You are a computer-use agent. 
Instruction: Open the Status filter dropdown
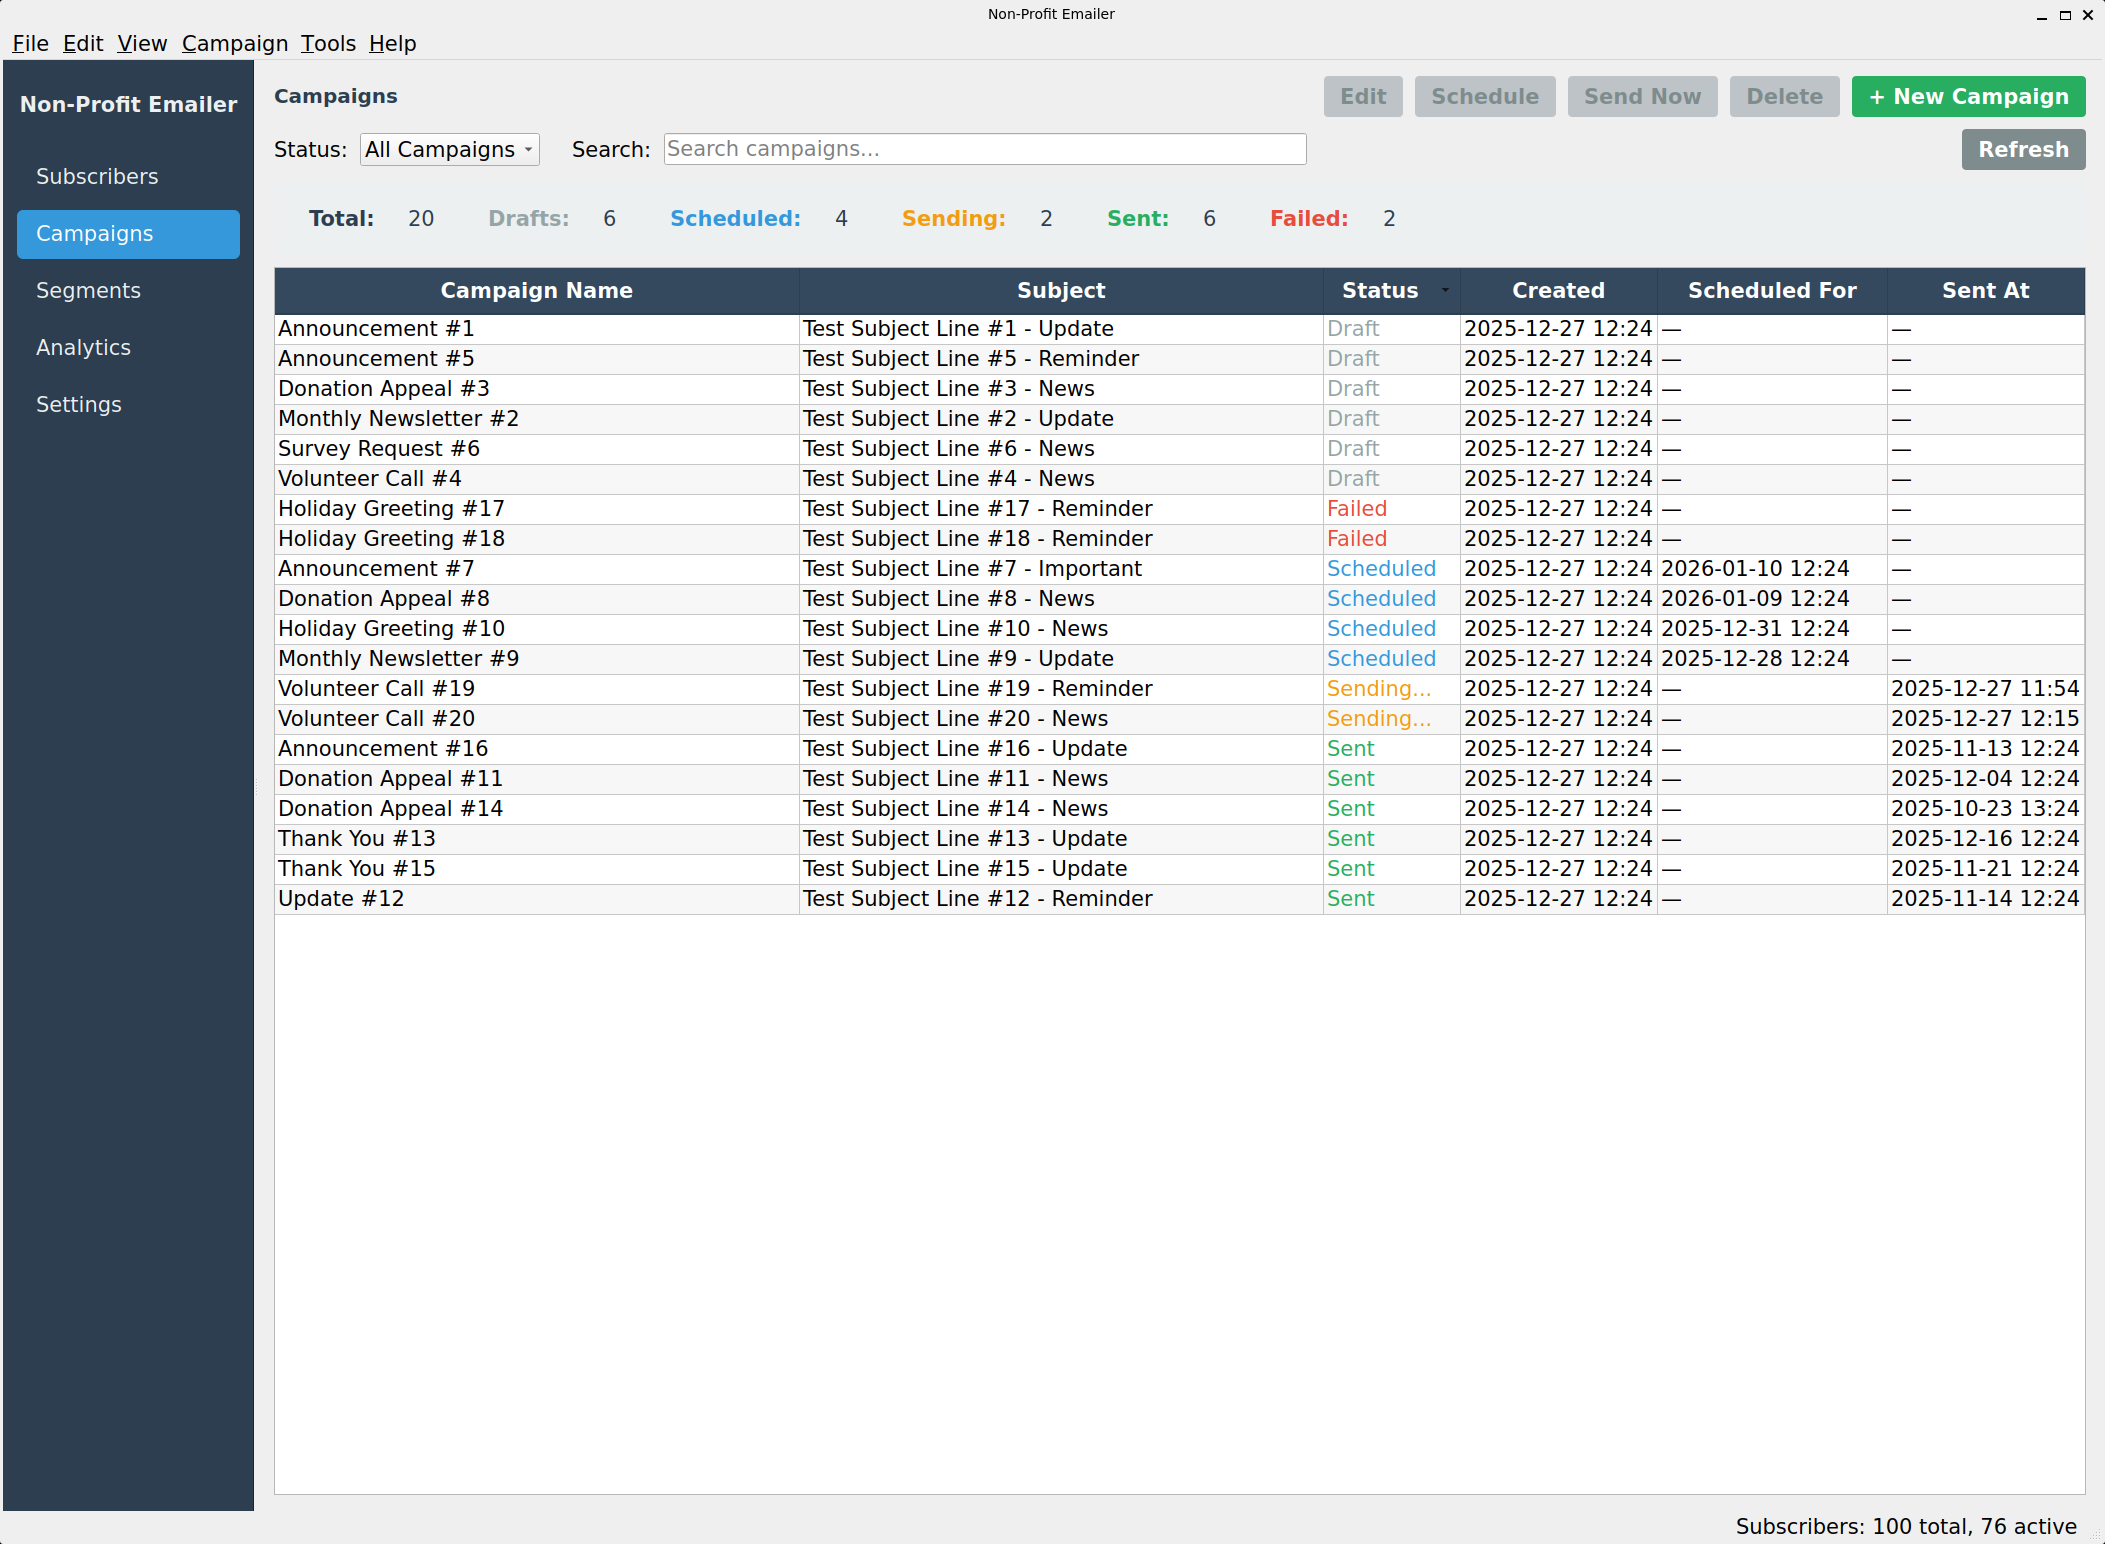coord(449,150)
